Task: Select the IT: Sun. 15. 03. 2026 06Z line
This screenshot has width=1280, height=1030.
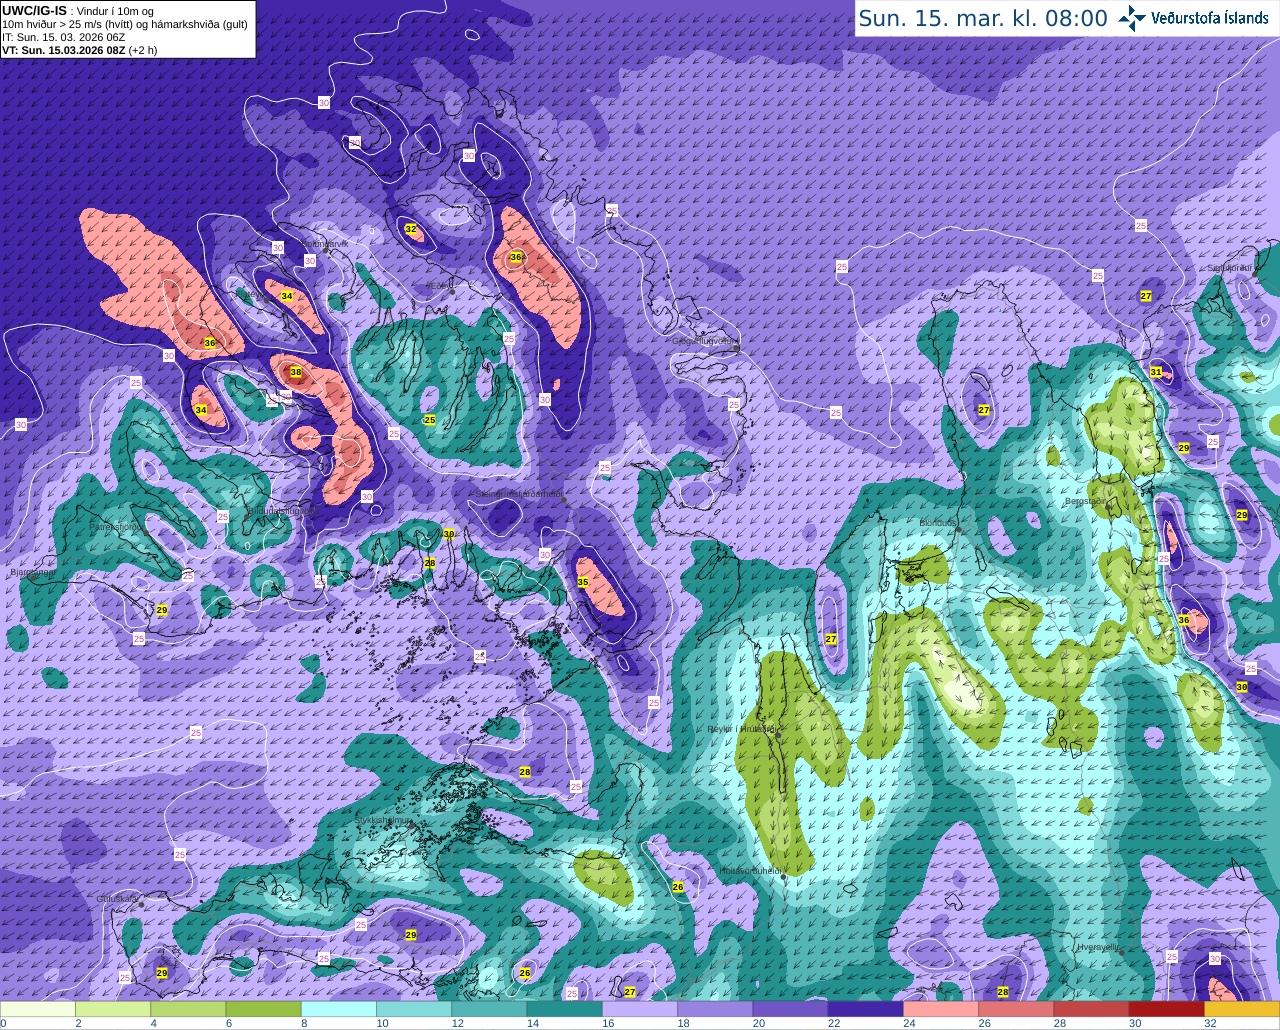Action: point(63,37)
